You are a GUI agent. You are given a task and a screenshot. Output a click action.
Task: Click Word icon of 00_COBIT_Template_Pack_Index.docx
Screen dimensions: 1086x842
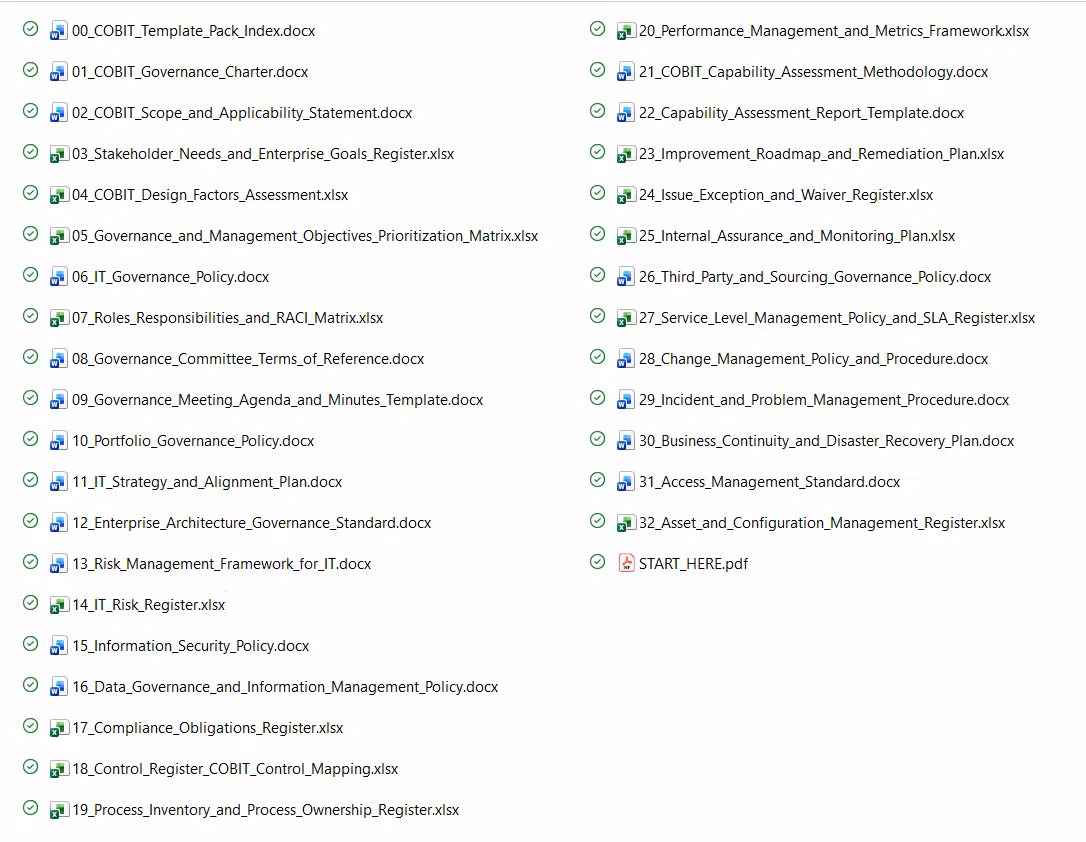point(58,31)
